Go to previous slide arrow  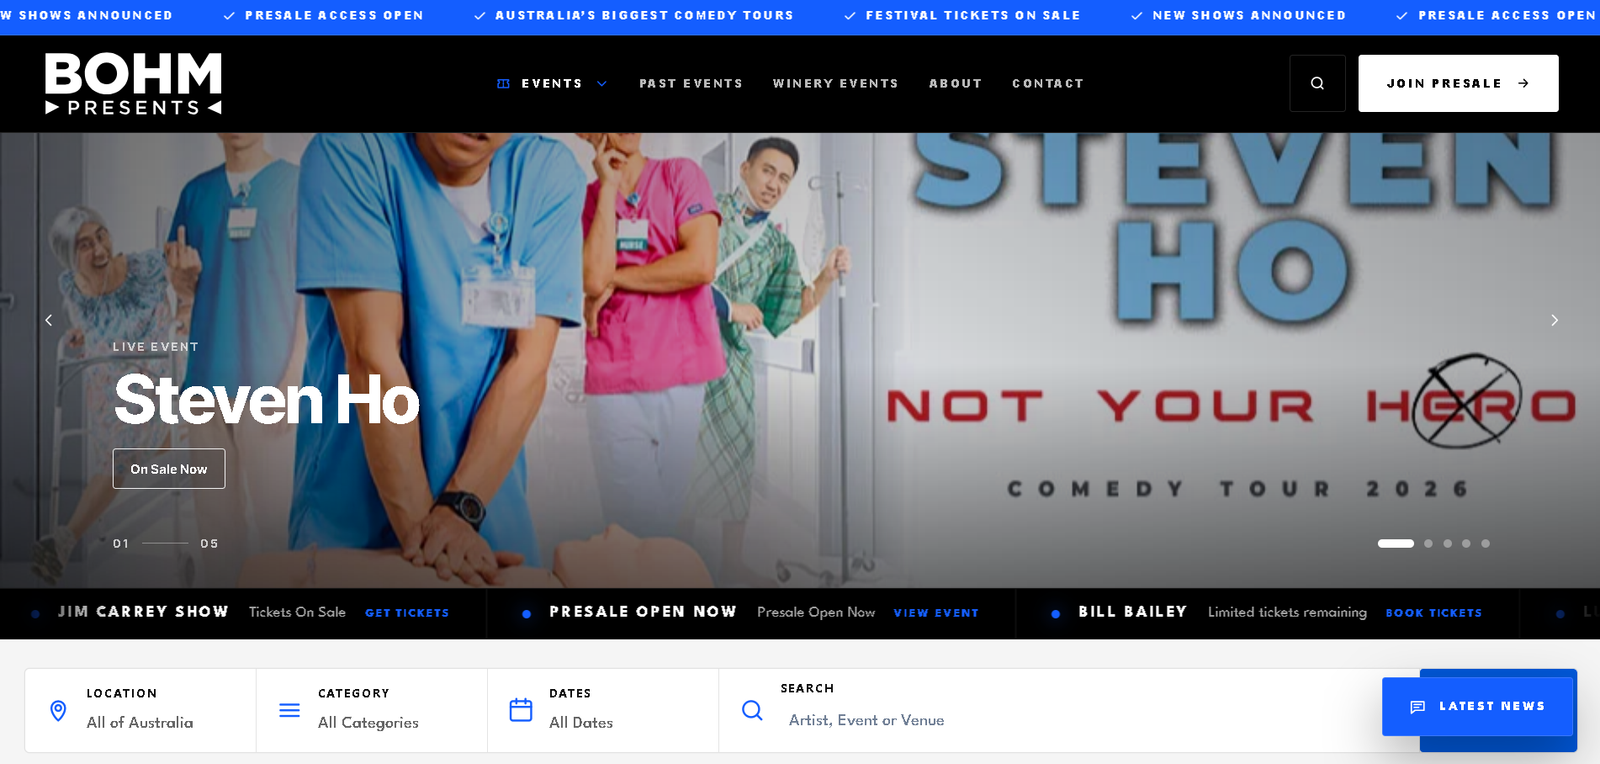tap(48, 320)
